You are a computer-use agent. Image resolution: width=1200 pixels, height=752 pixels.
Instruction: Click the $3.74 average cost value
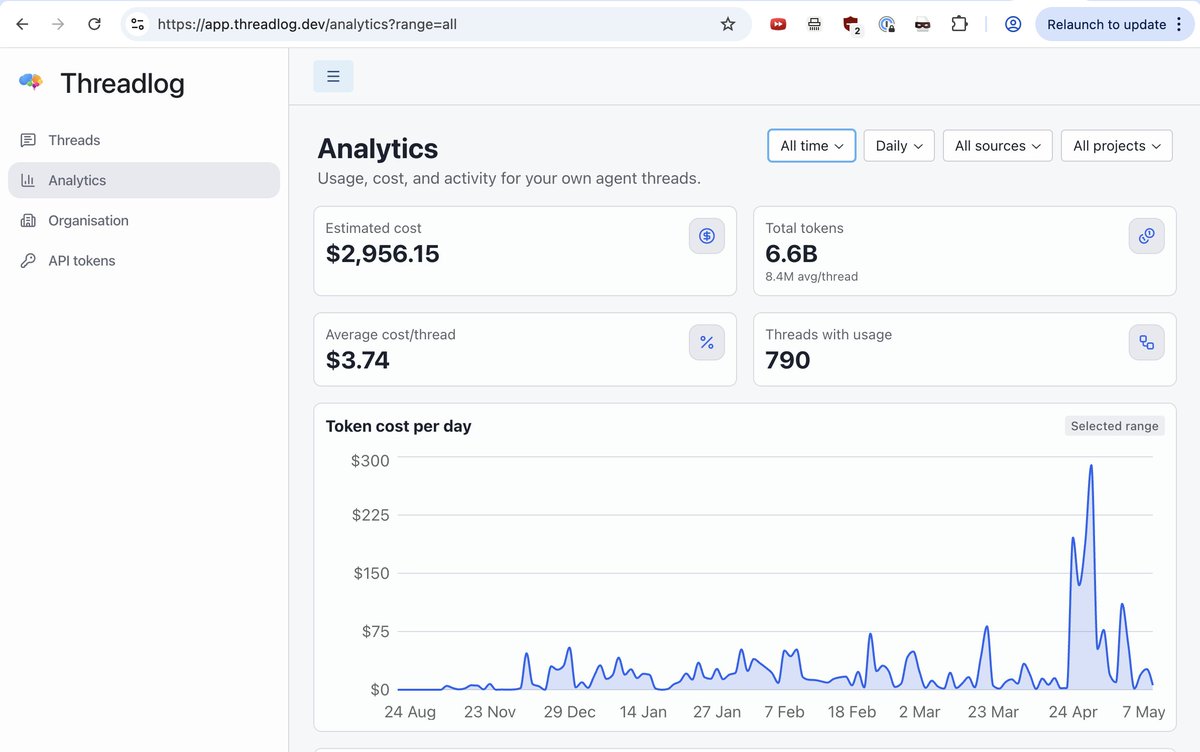[358, 360]
